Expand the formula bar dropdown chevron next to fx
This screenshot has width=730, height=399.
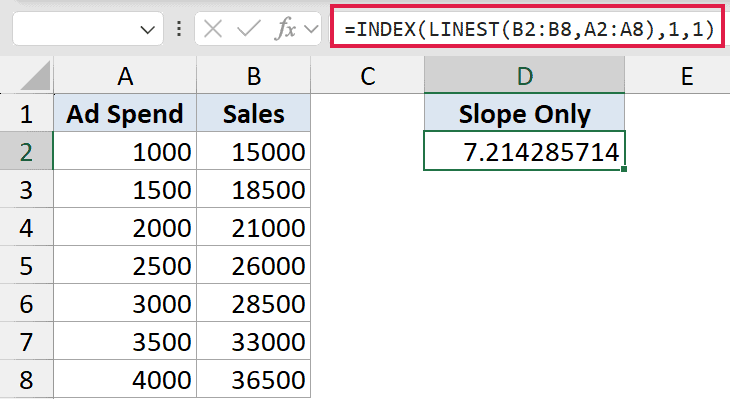click(x=311, y=30)
